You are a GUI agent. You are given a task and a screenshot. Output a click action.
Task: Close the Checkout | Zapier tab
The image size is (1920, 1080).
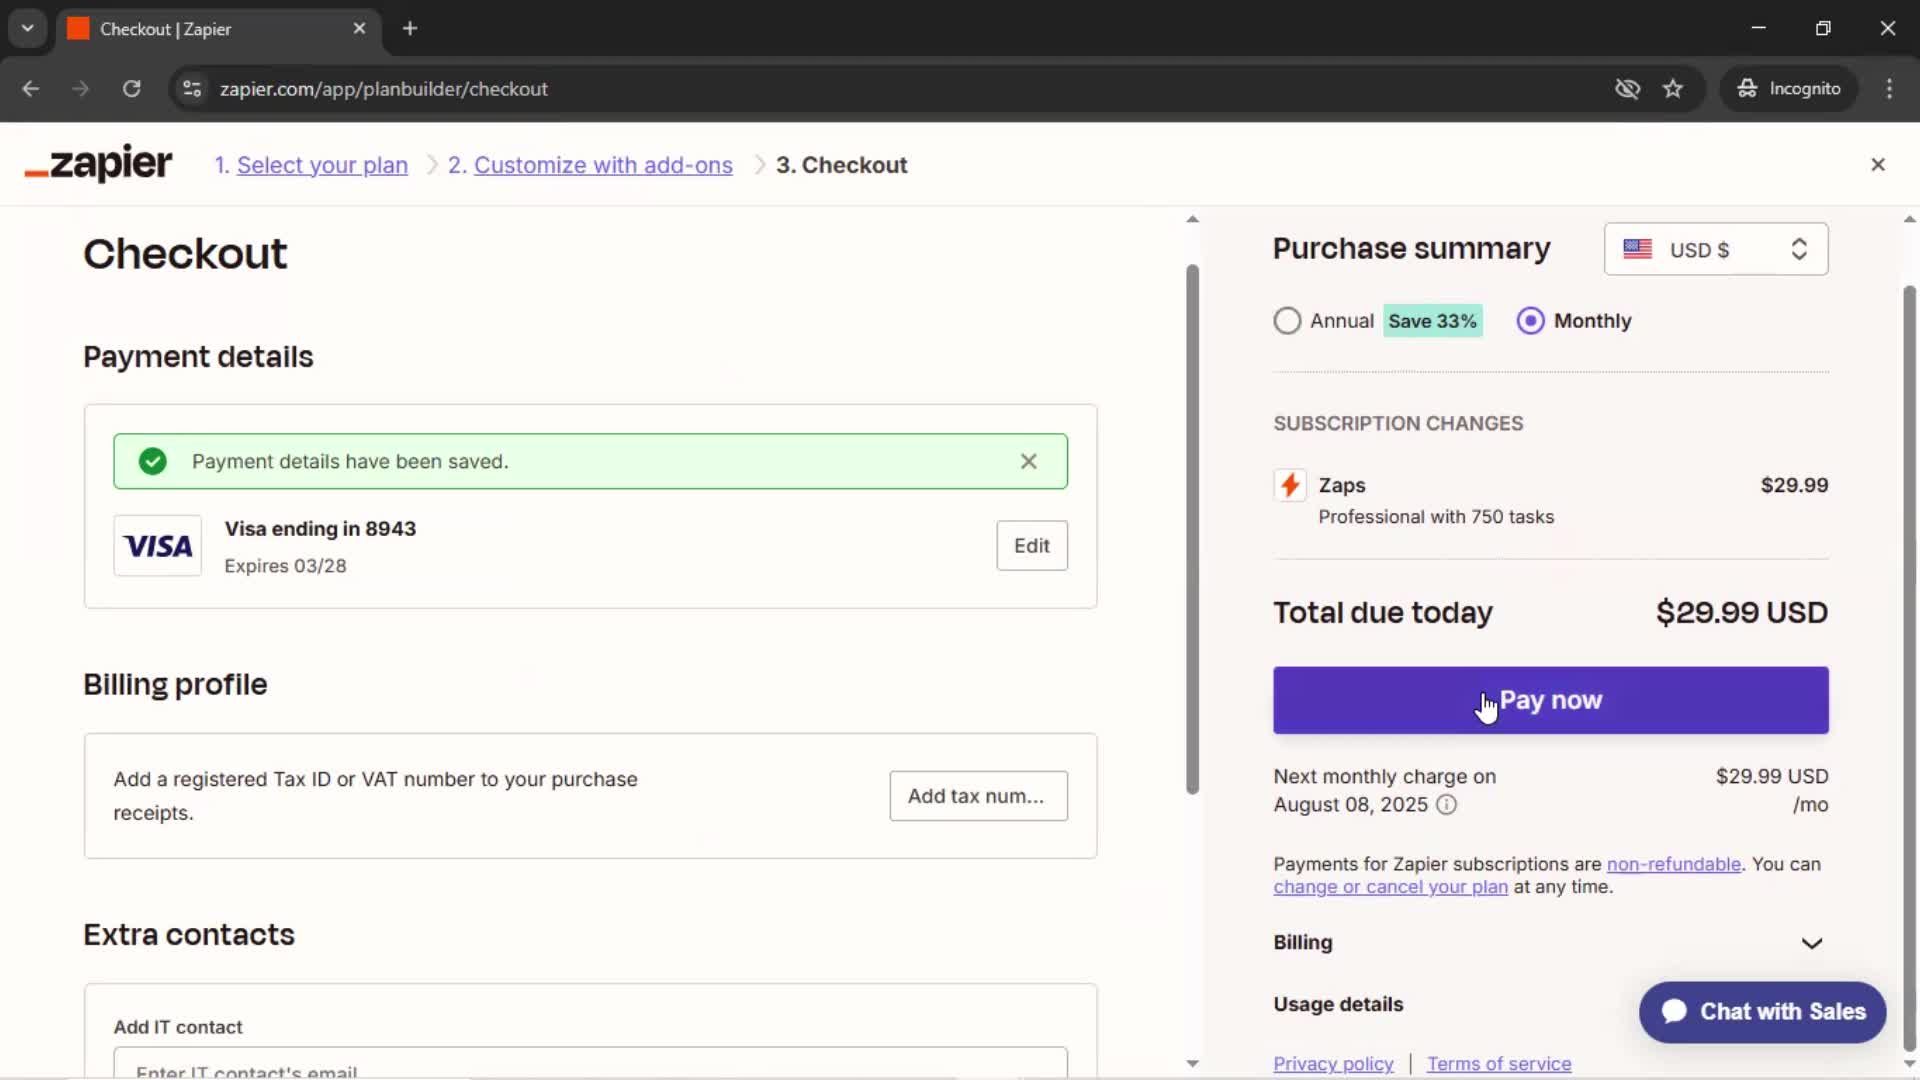pyautogui.click(x=359, y=29)
